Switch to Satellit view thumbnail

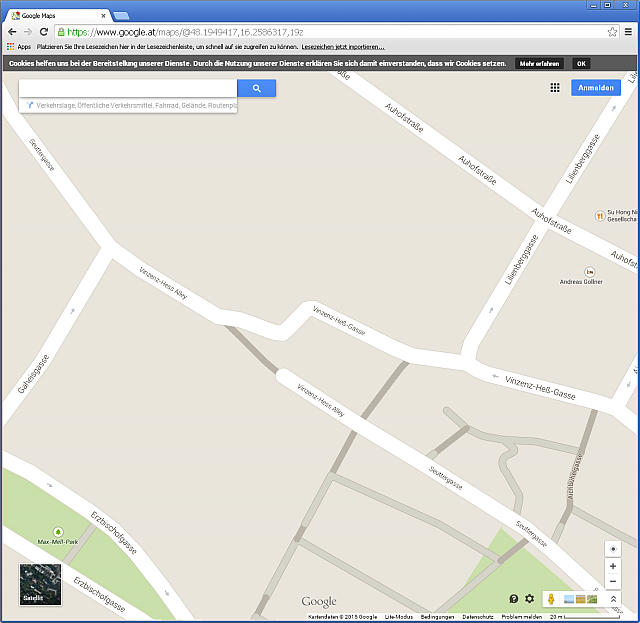coord(40,585)
